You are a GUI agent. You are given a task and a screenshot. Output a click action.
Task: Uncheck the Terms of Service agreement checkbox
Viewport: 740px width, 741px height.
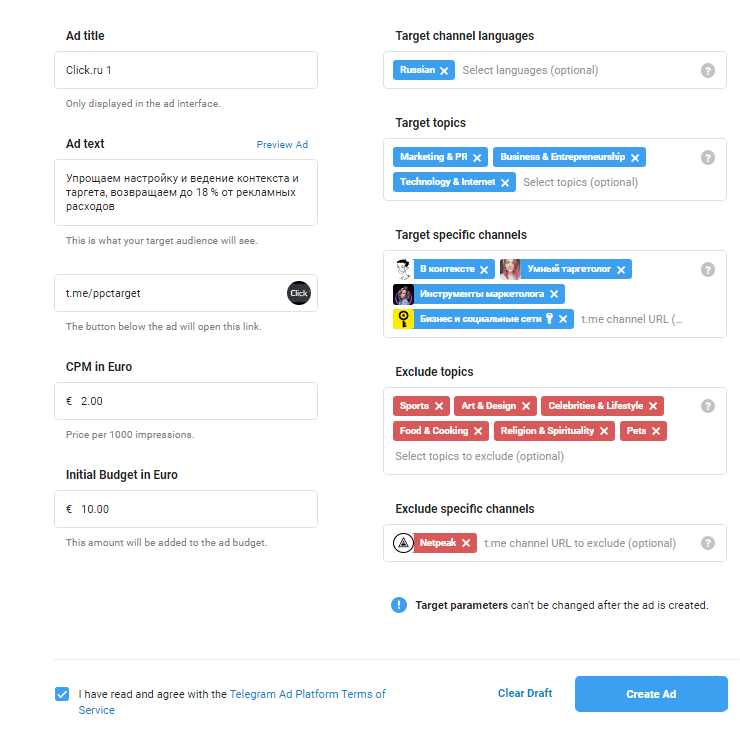click(x=62, y=694)
